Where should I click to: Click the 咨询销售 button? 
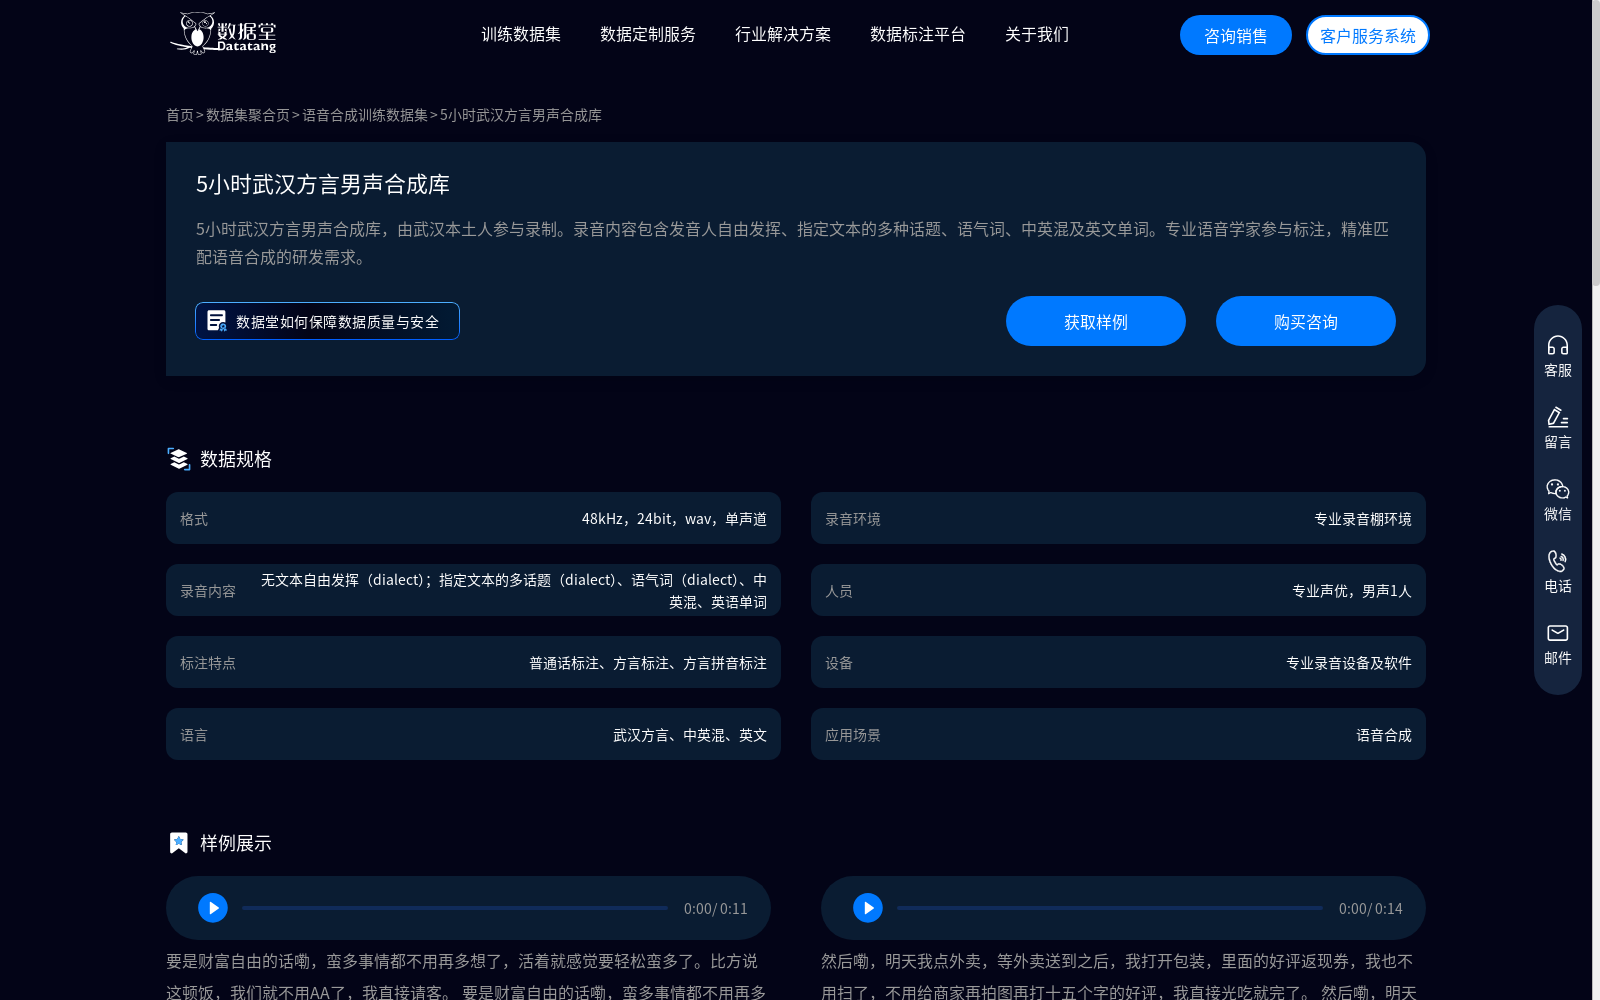tap(1236, 35)
